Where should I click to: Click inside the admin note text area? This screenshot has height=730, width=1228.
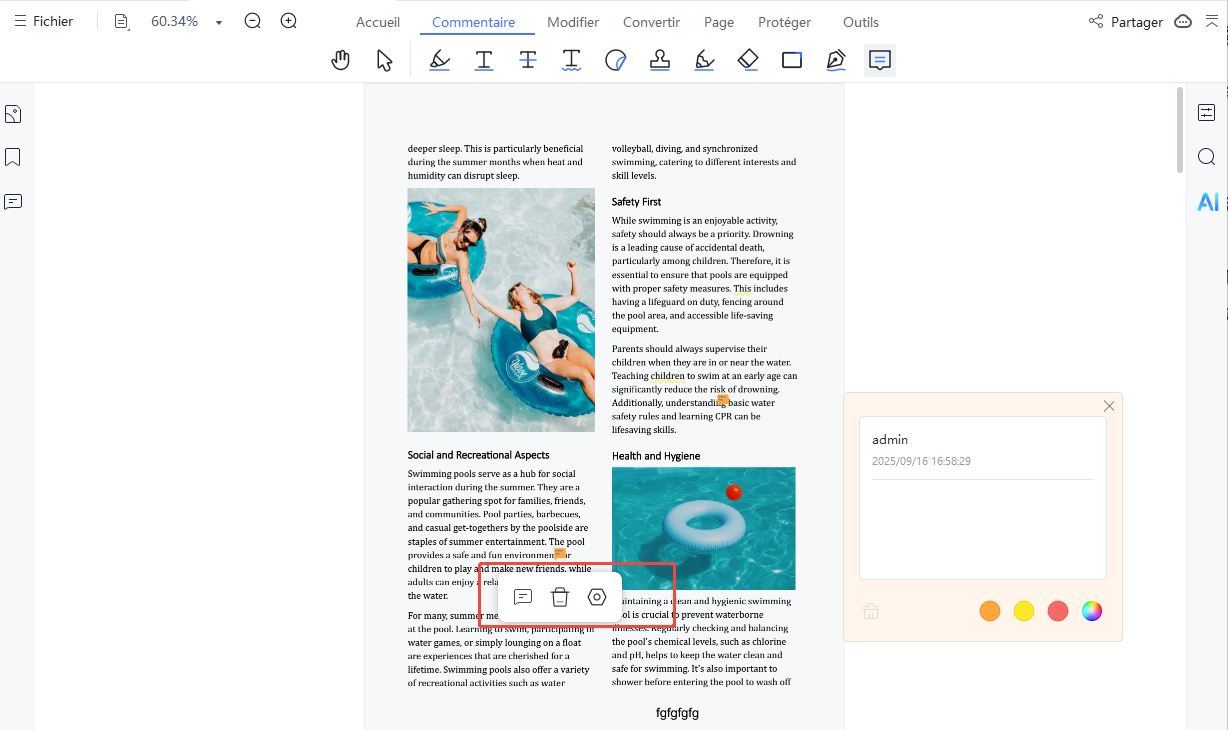[982, 530]
